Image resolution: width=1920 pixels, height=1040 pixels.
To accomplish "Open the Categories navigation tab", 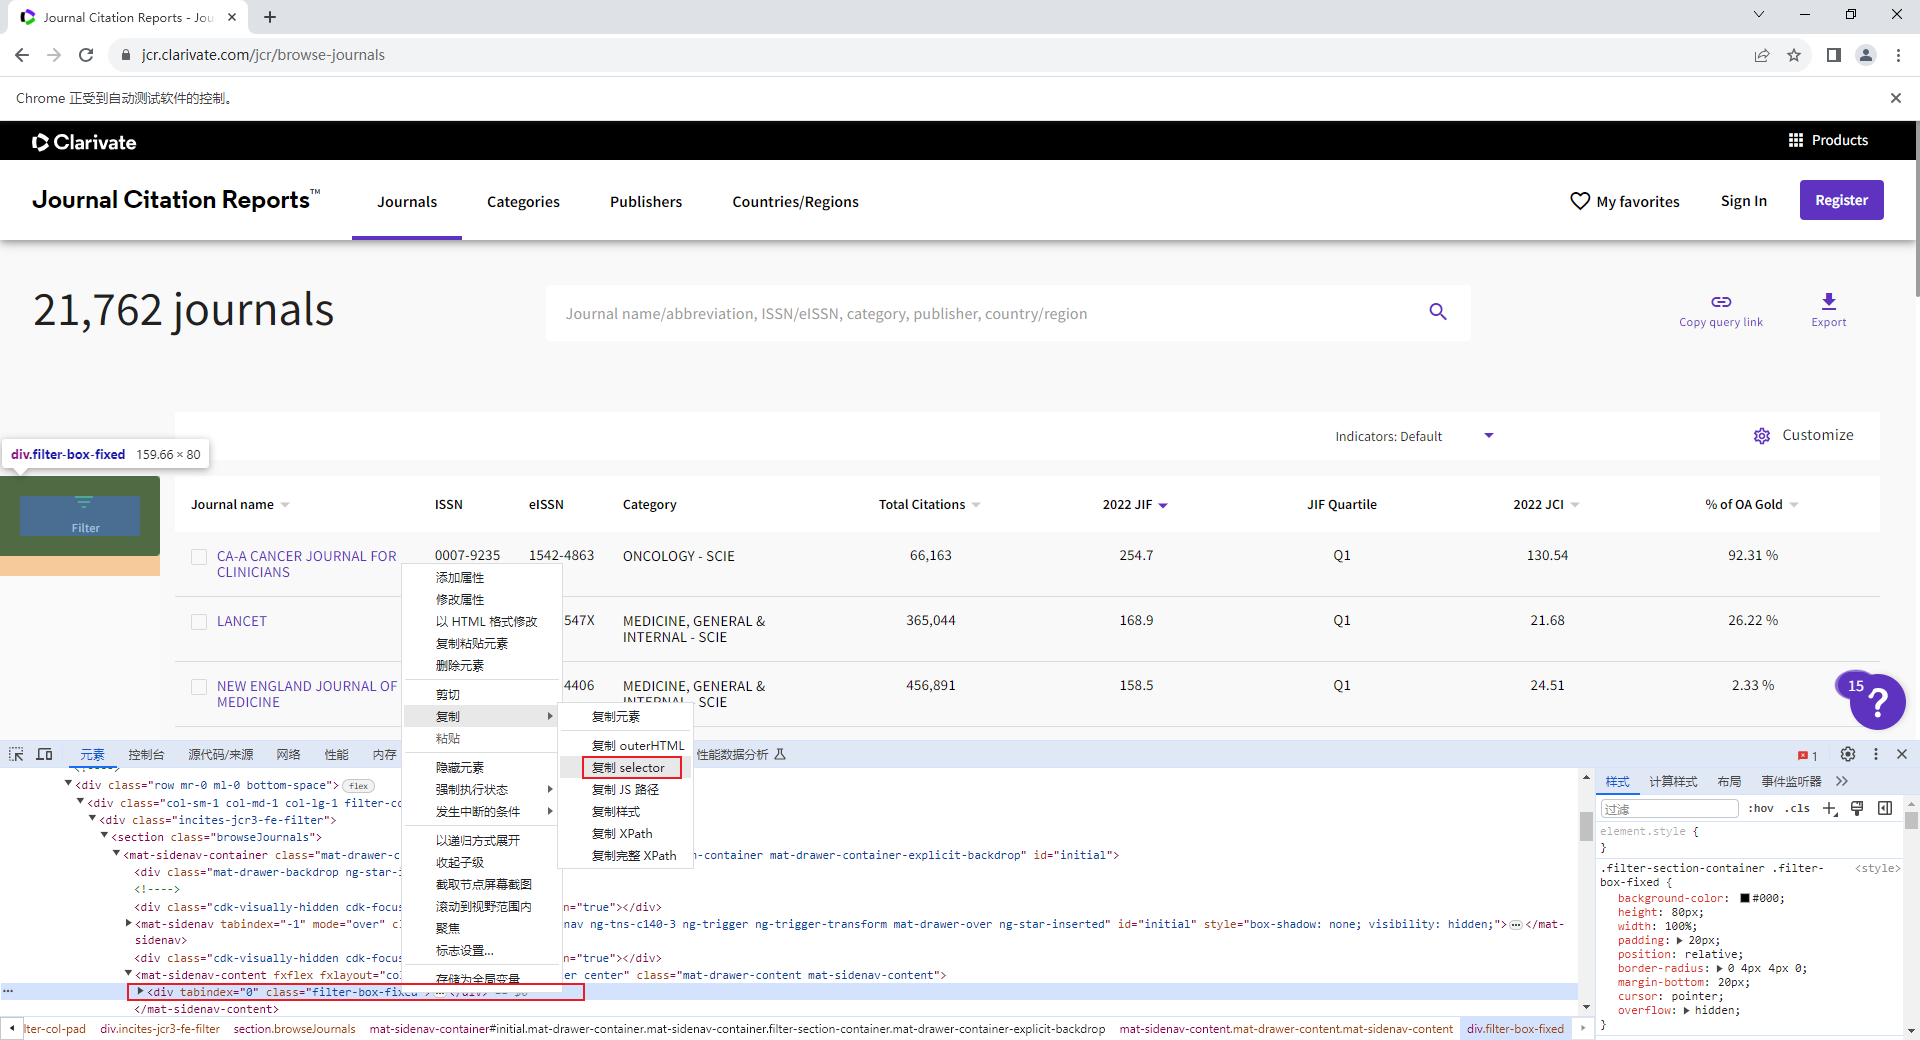I will point(523,202).
